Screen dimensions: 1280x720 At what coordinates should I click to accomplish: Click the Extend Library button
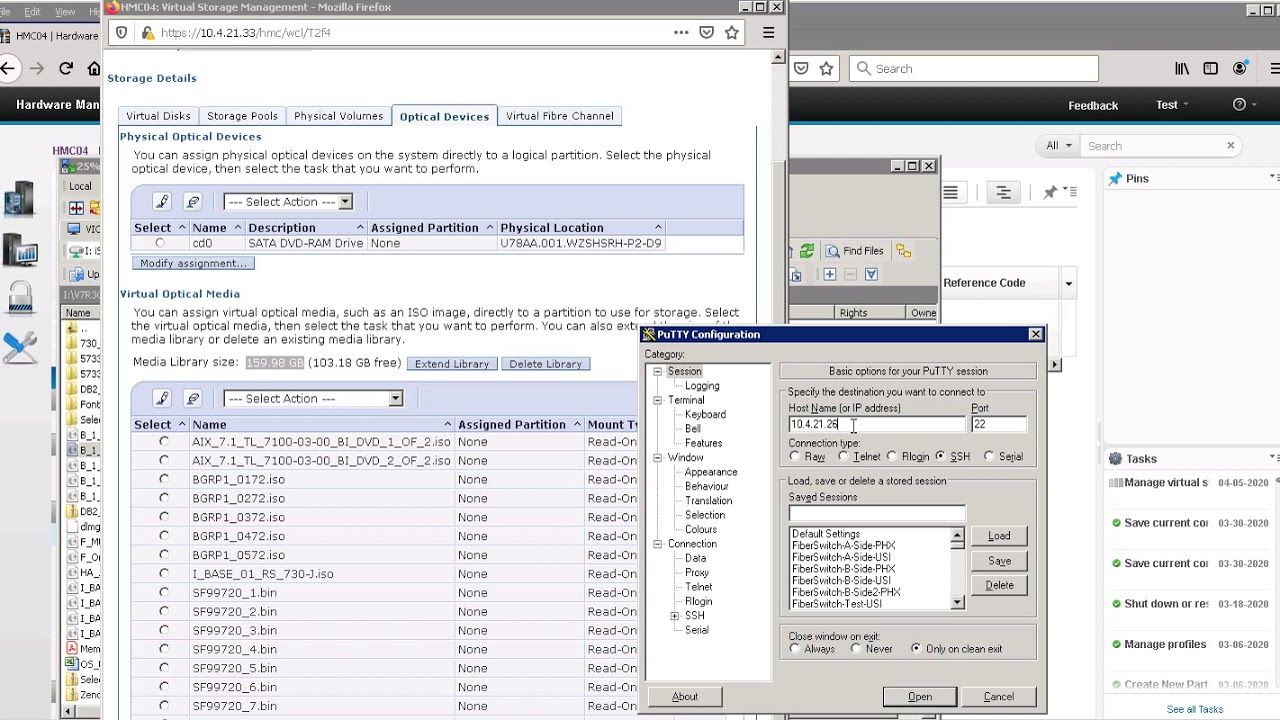pos(452,364)
